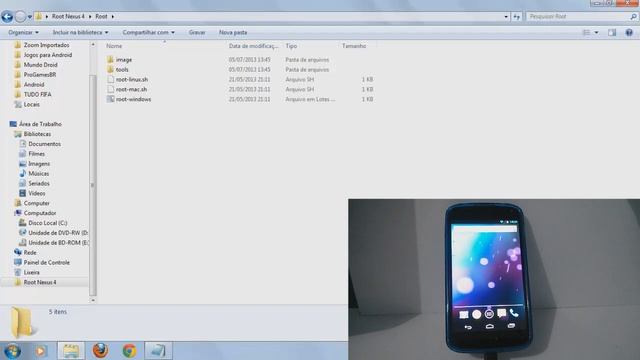Click the Gravar toolbar button

(x=197, y=32)
